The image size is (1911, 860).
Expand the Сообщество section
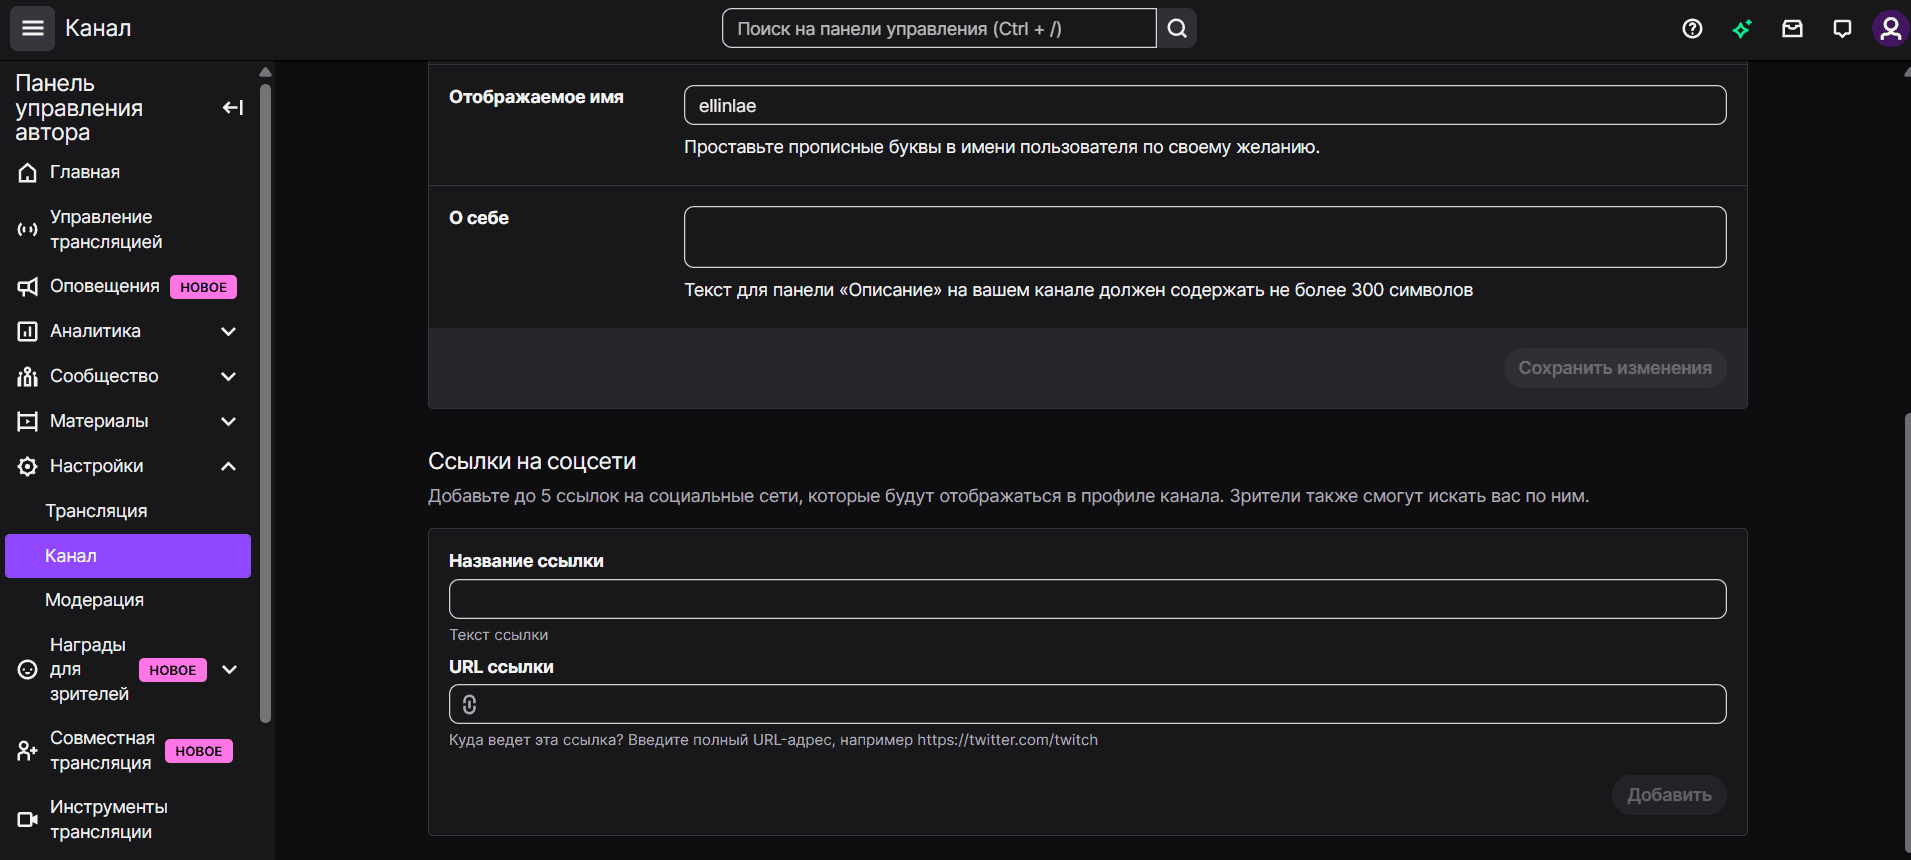tap(228, 376)
